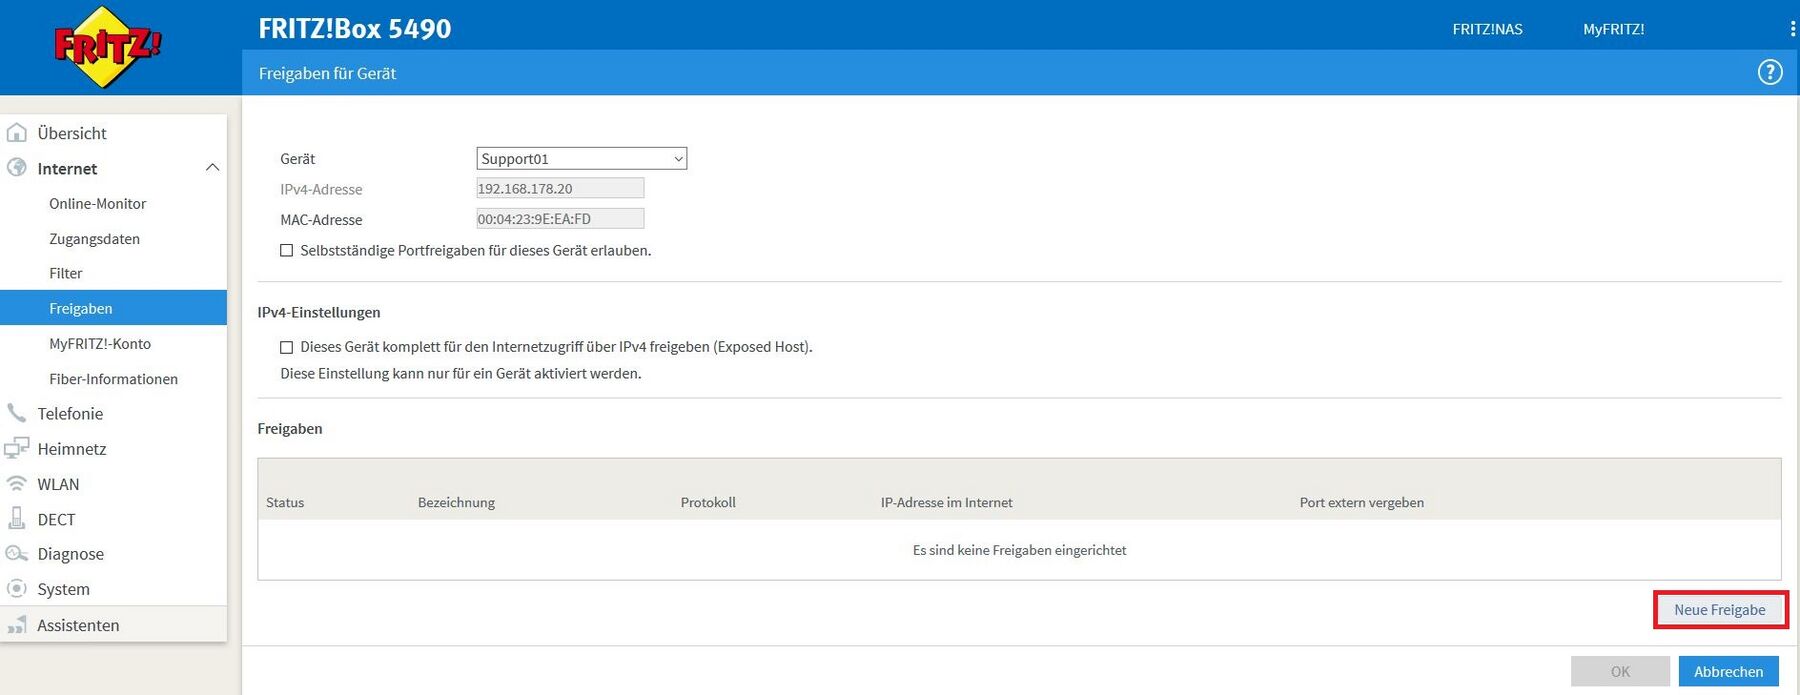Click the Heimnetz devices icon
The image size is (1800, 695).
(x=17, y=448)
